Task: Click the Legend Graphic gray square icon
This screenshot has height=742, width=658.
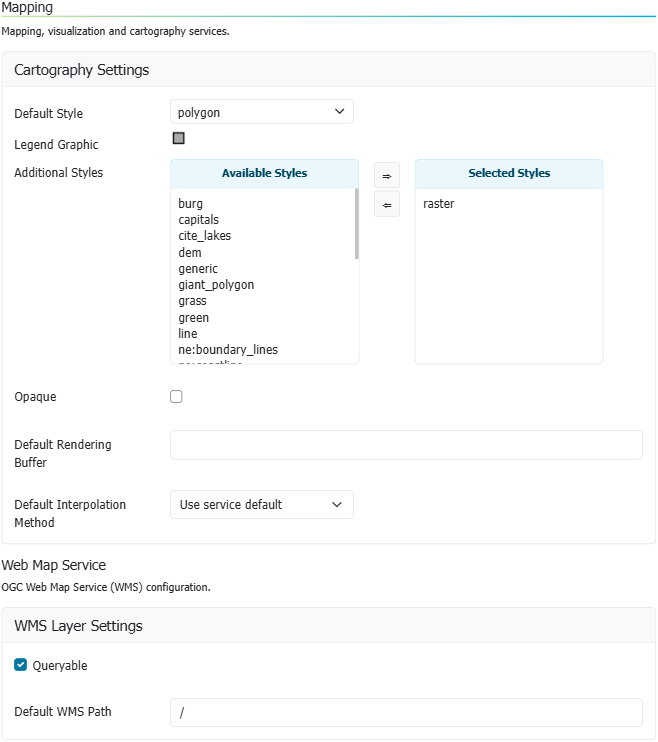Action: click(x=178, y=139)
